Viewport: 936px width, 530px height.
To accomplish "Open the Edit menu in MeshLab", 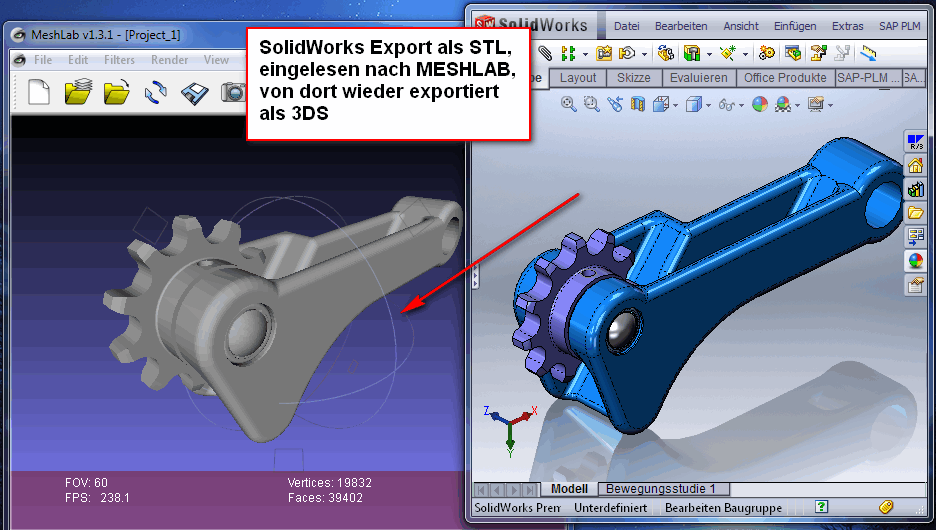I will pyautogui.click(x=78, y=60).
